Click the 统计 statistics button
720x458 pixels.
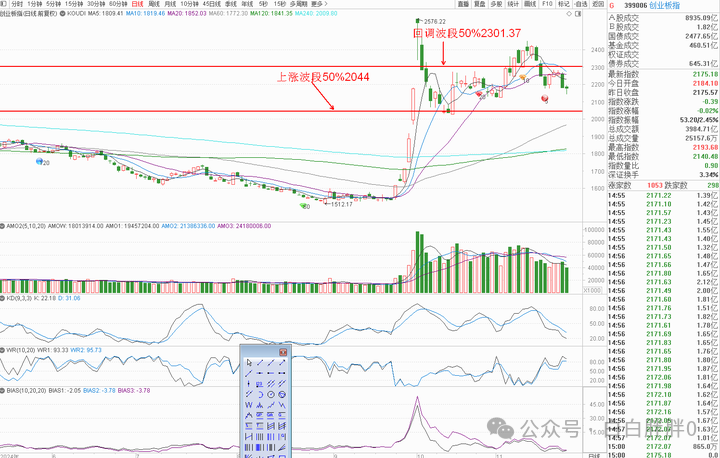pos(513,4)
